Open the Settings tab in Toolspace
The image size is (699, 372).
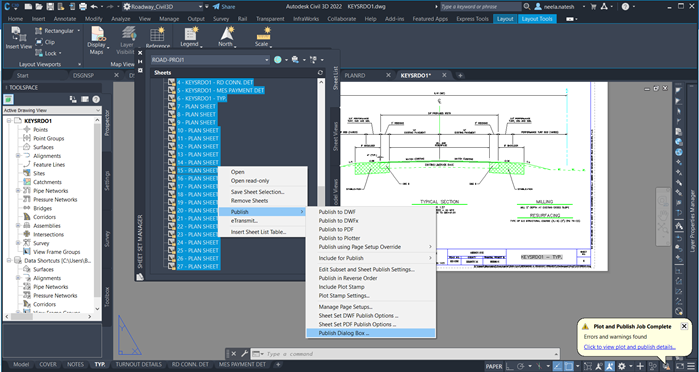pos(107,181)
